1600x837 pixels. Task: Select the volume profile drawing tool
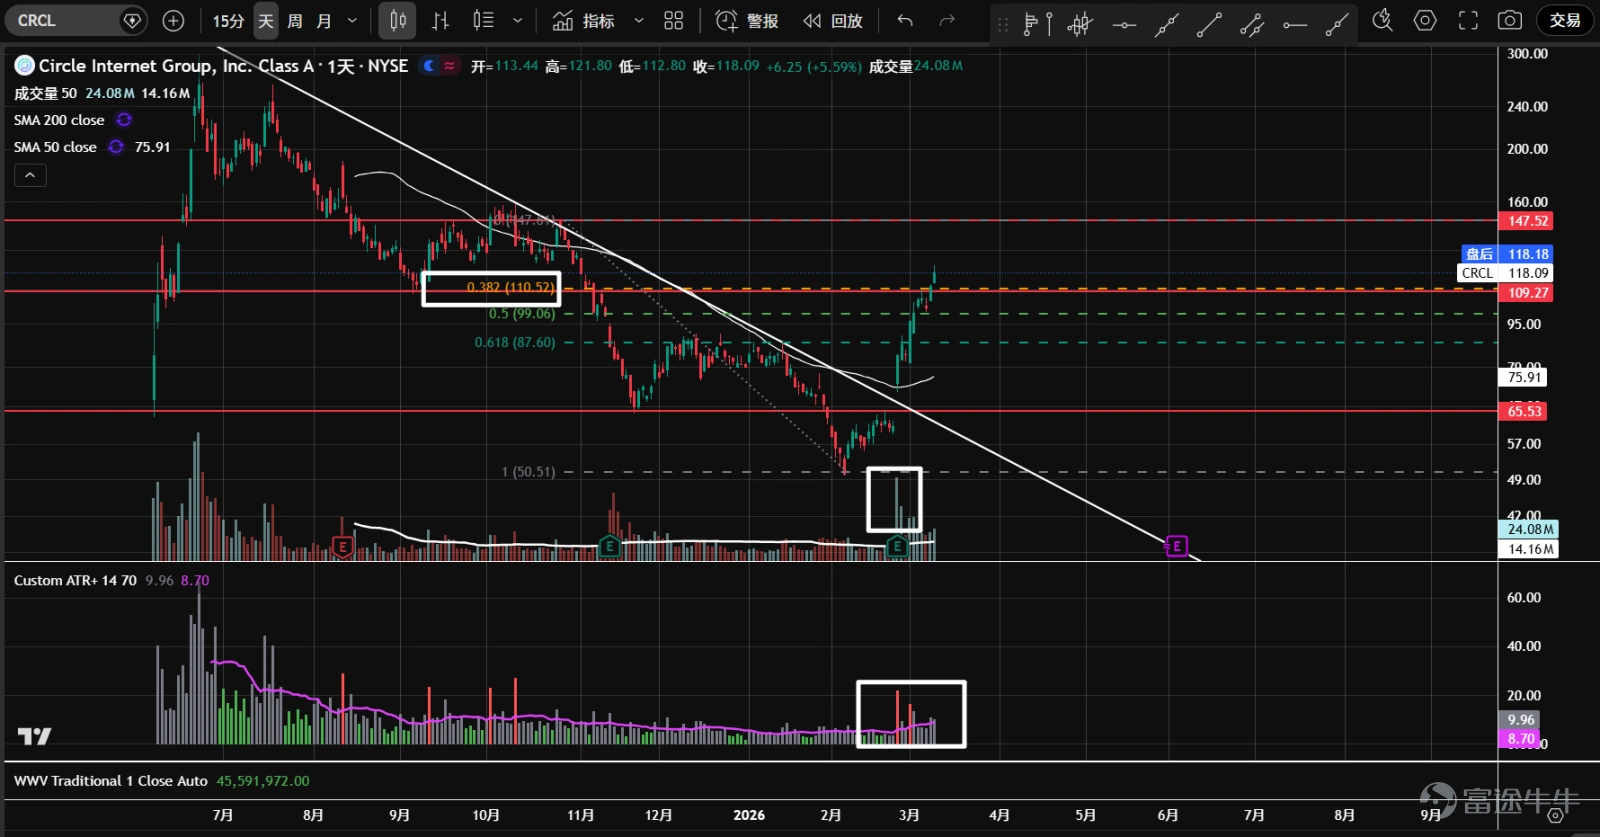point(1037,24)
